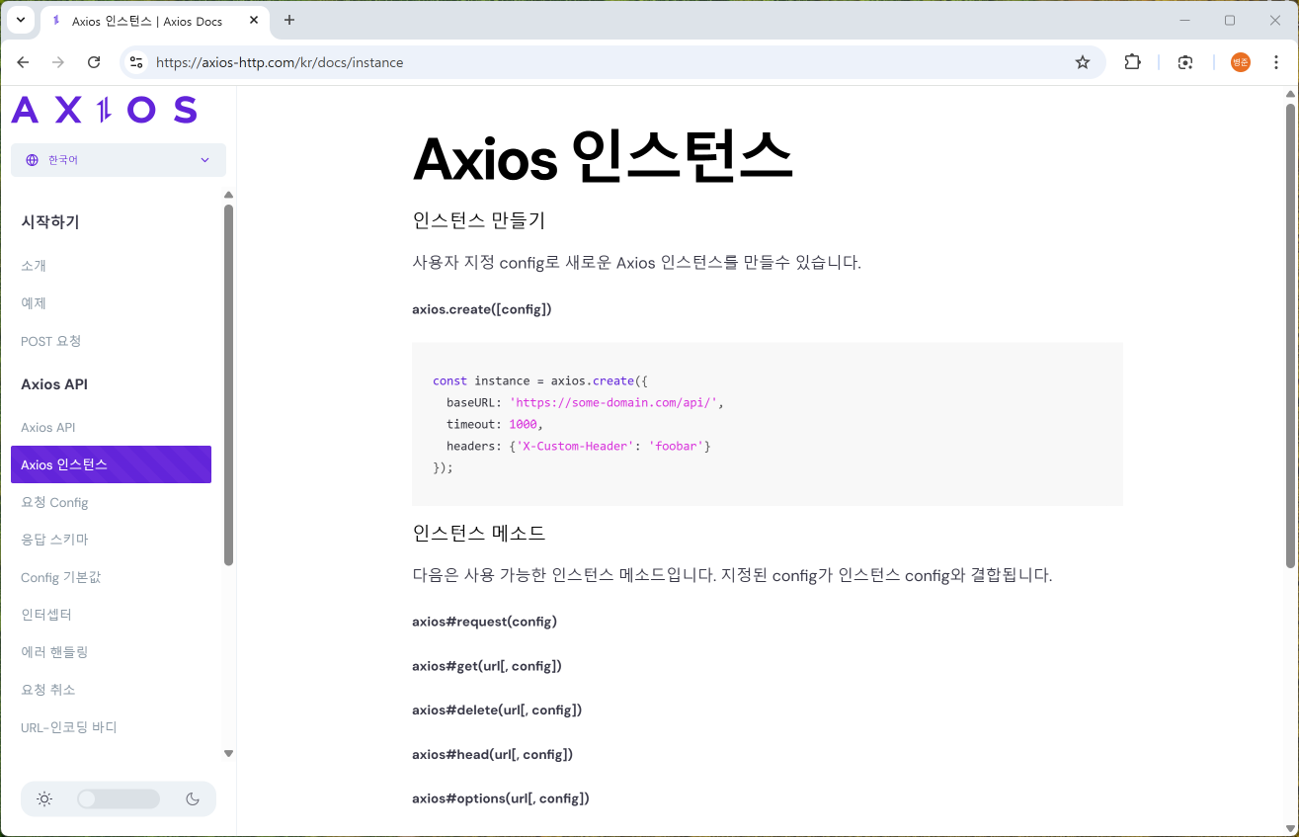
Task: Open the 에러 핸들링 sidebar item
Action: pyautogui.click(x=54, y=652)
